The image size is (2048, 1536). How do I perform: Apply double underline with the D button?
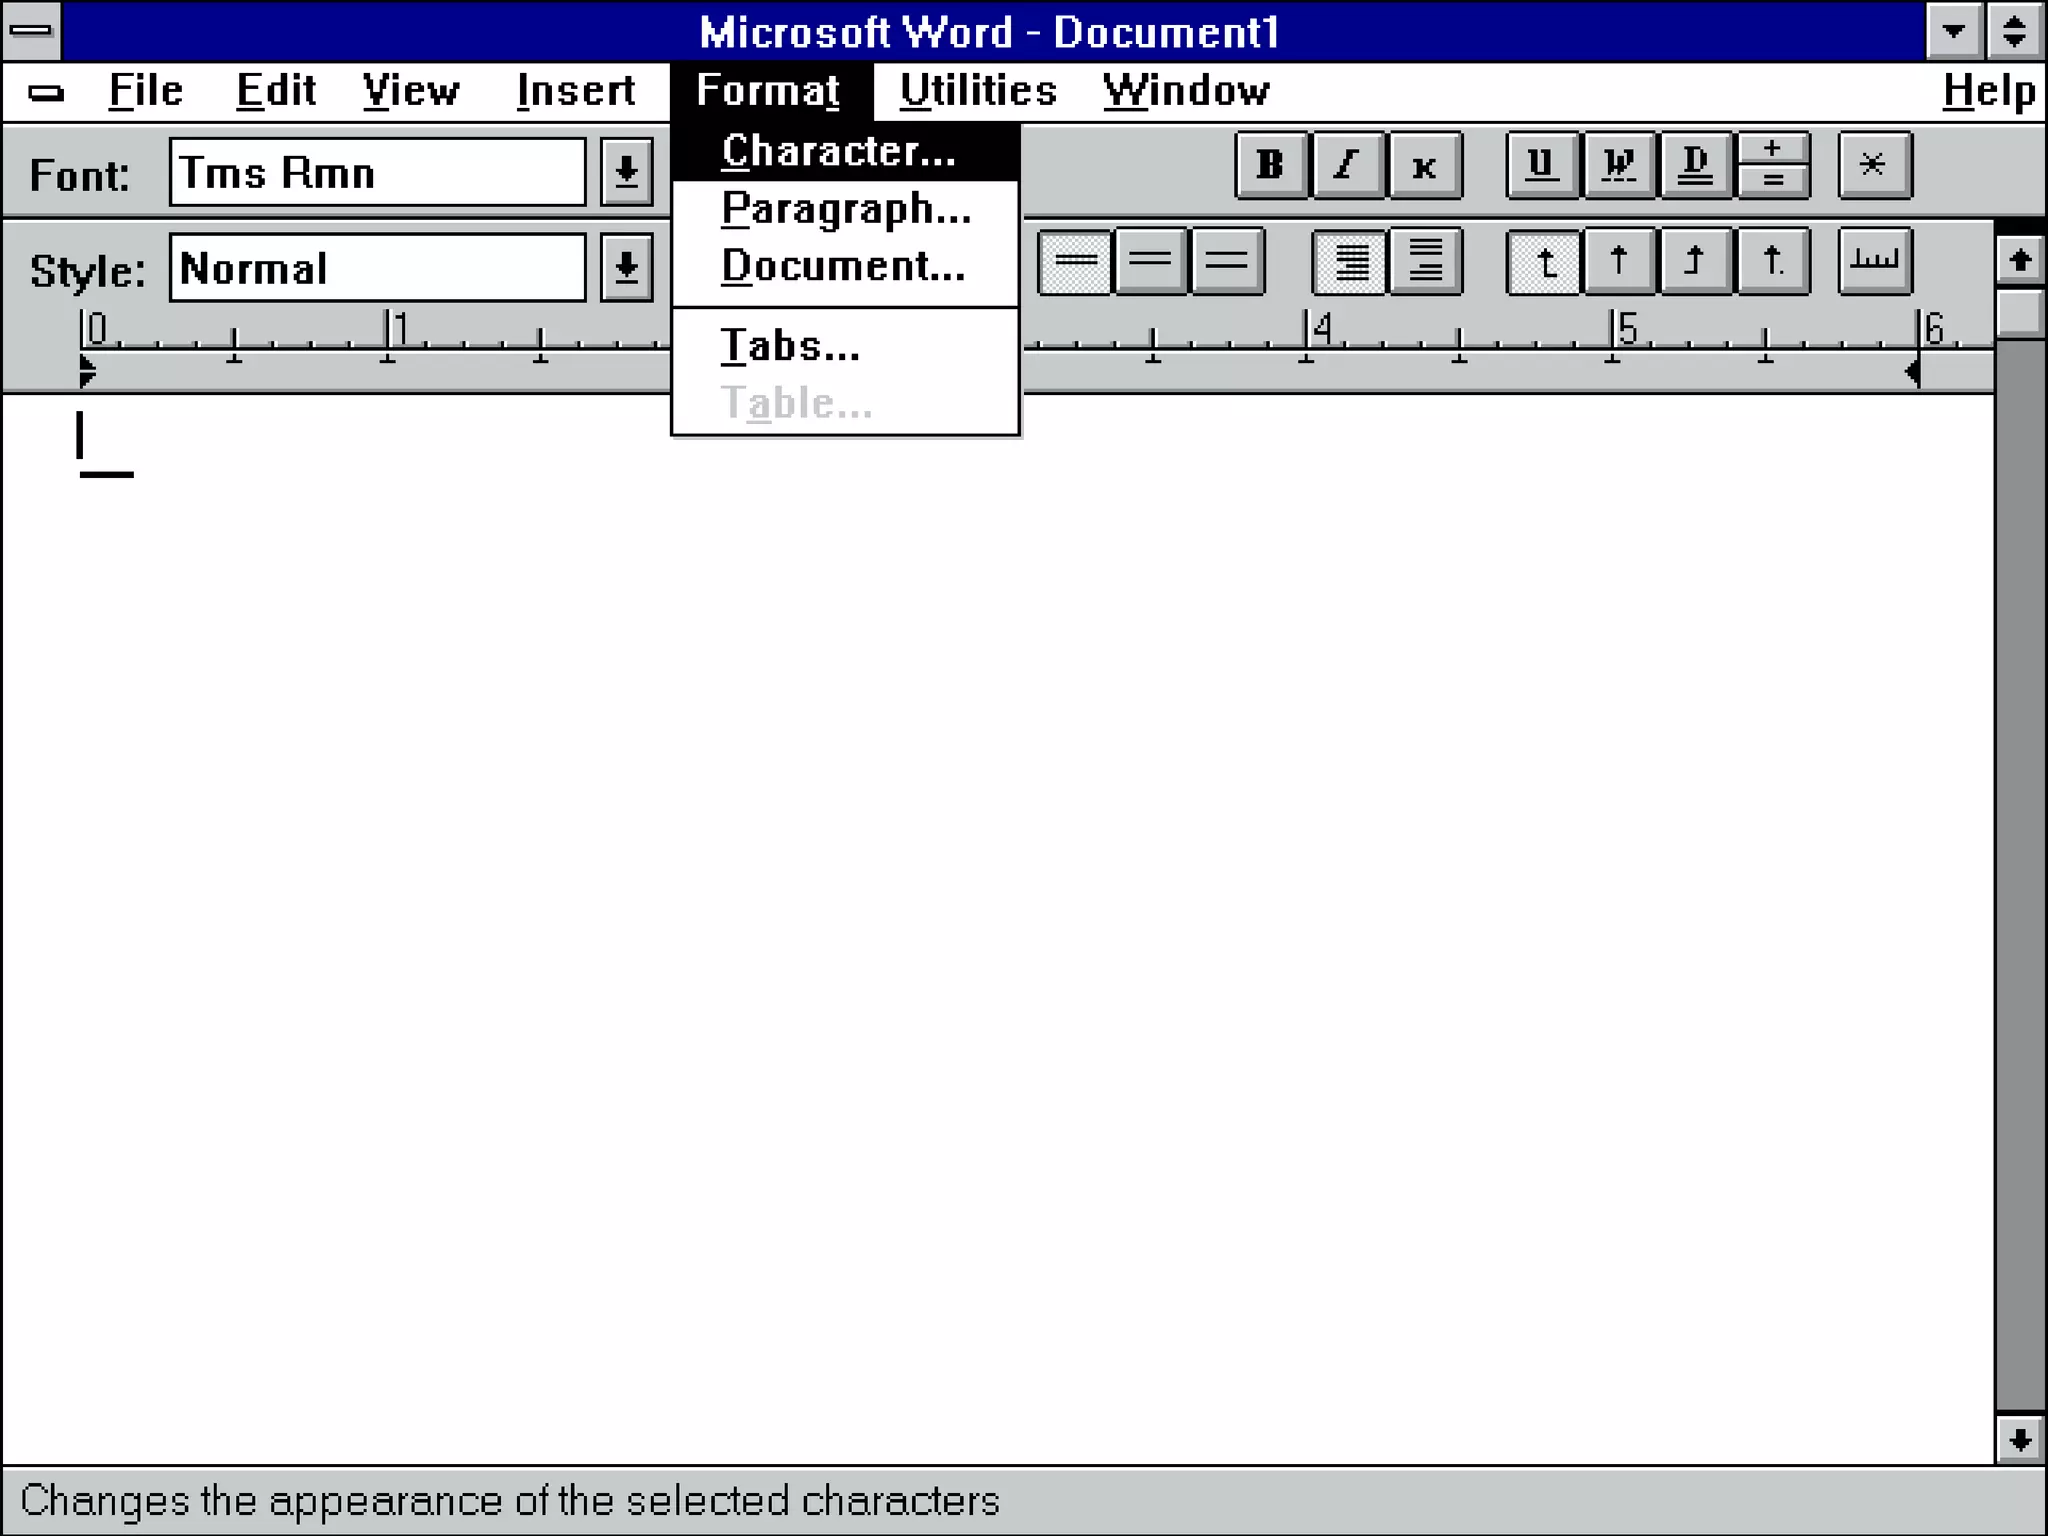[x=1695, y=165]
